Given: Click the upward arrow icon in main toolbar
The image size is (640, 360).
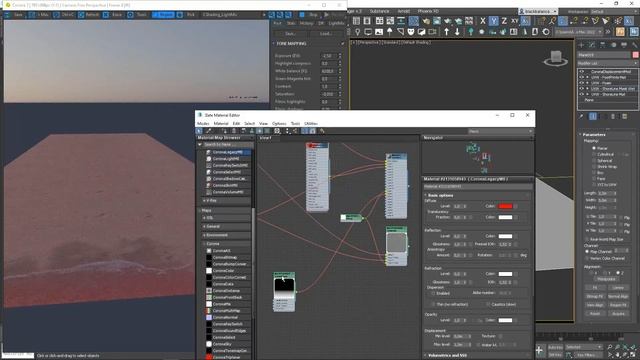Looking at the screenshot, I should pos(447,31).
